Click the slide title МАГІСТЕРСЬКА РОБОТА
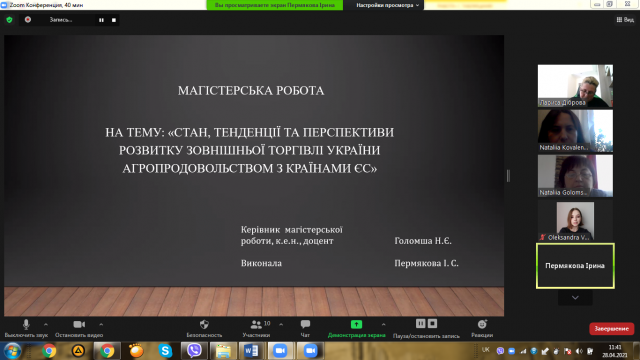This screenshot has width=640, height=360. tap(251, 91)
